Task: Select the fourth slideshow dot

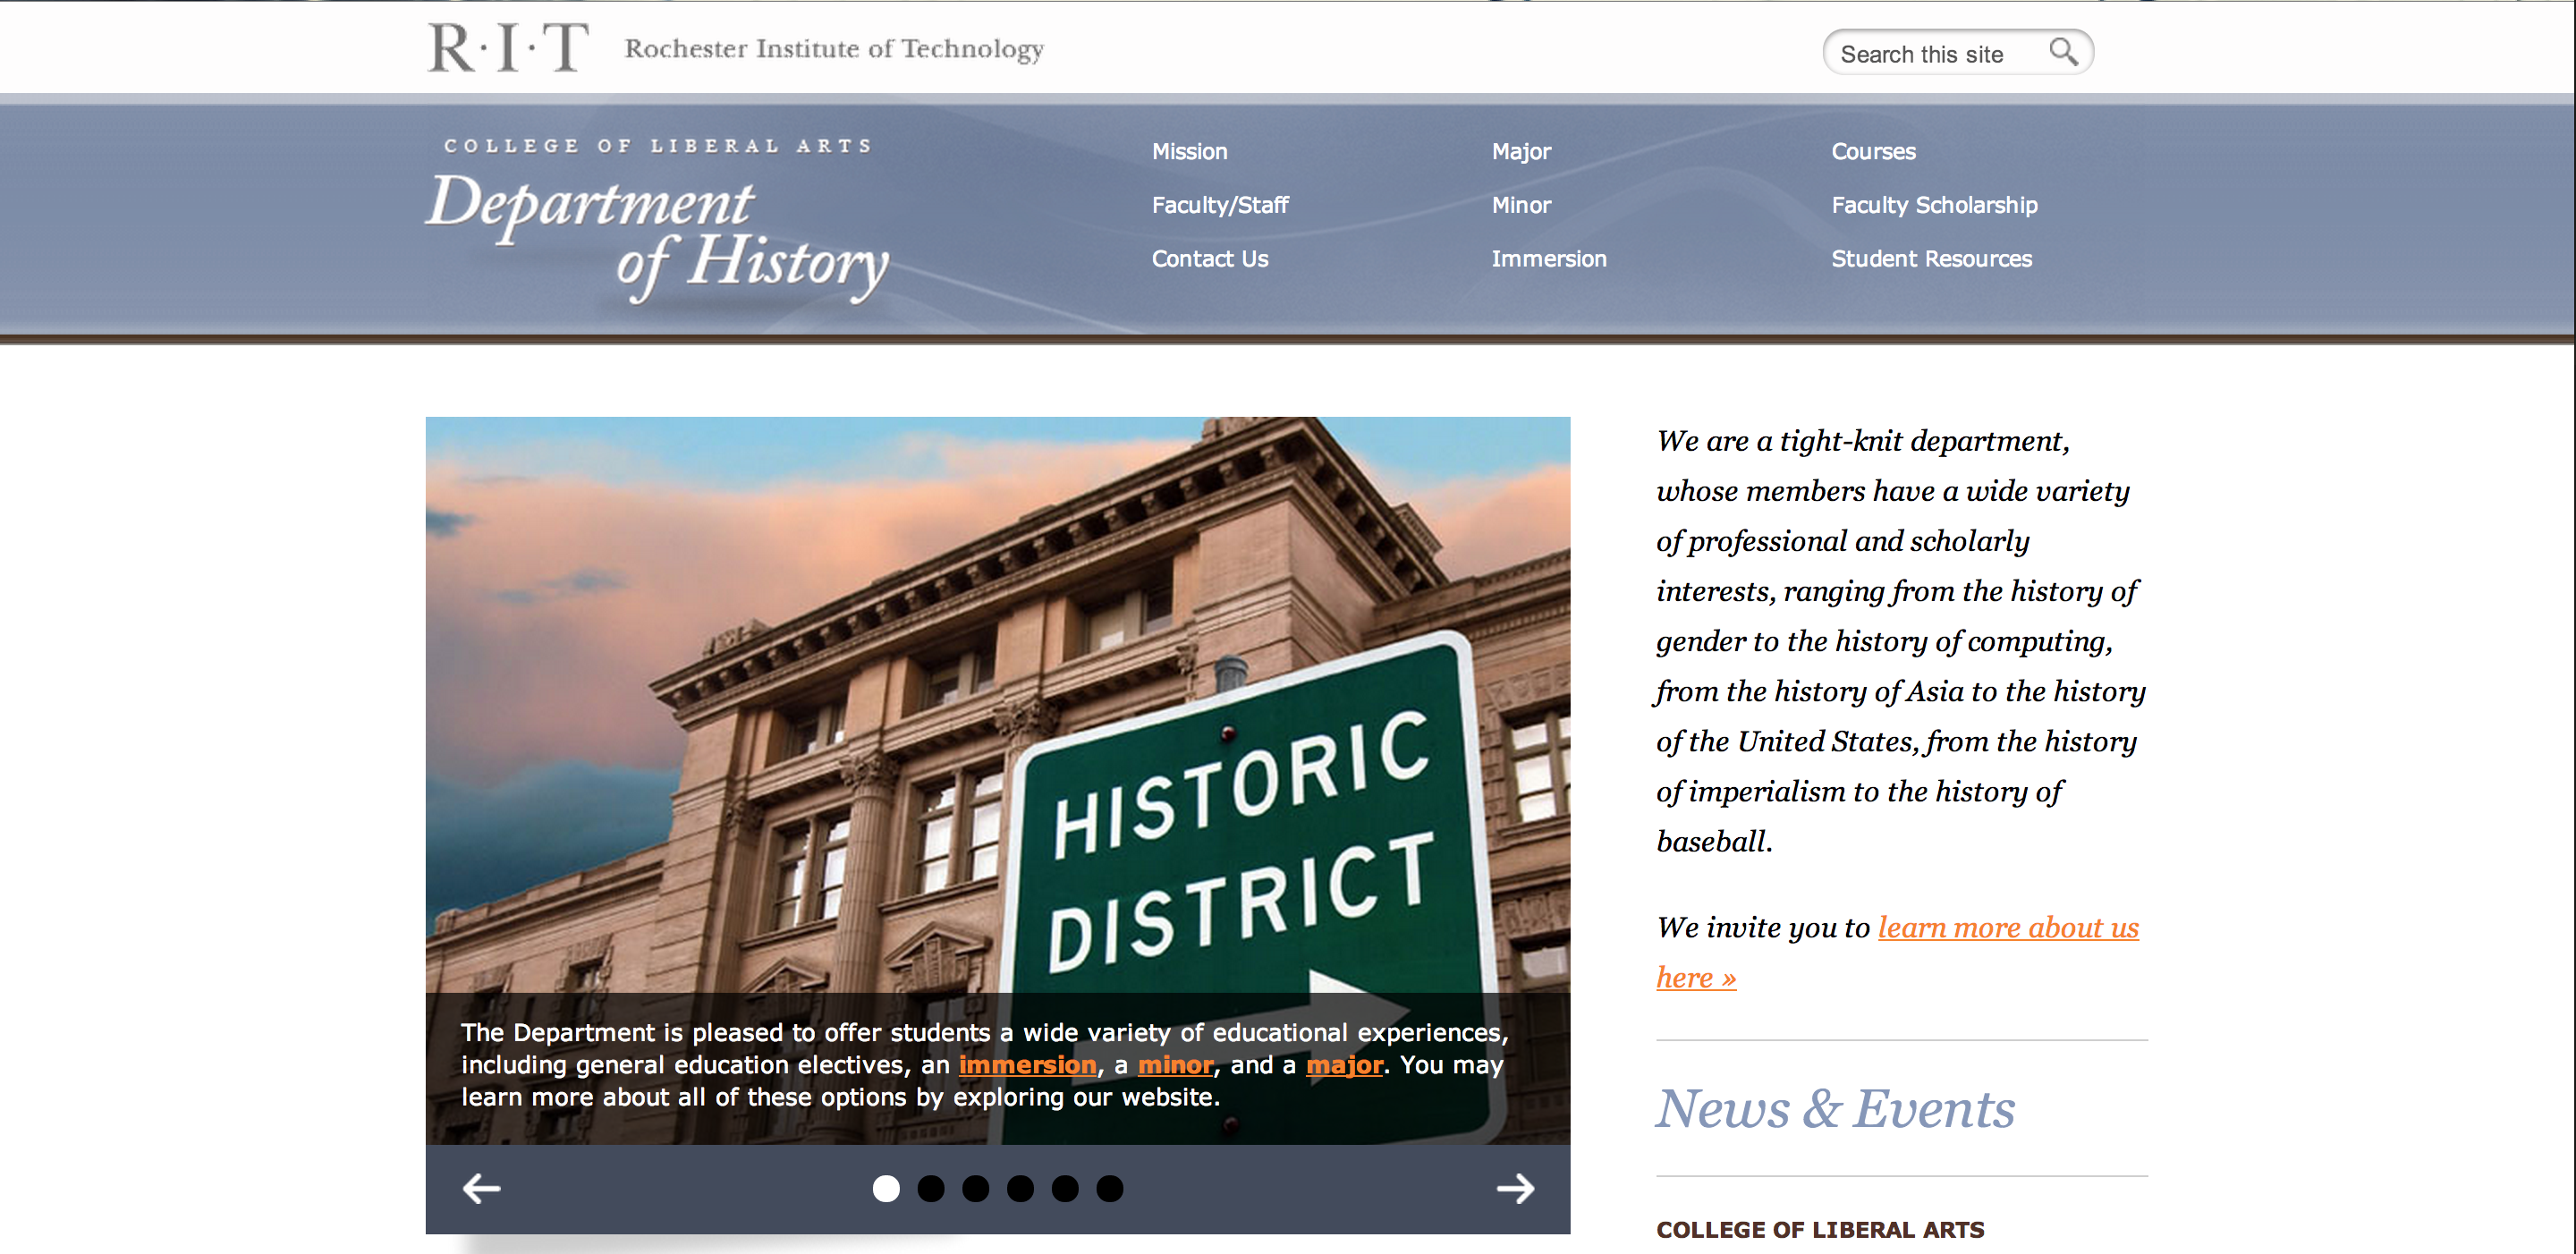Action: tap(1020, 1188)
